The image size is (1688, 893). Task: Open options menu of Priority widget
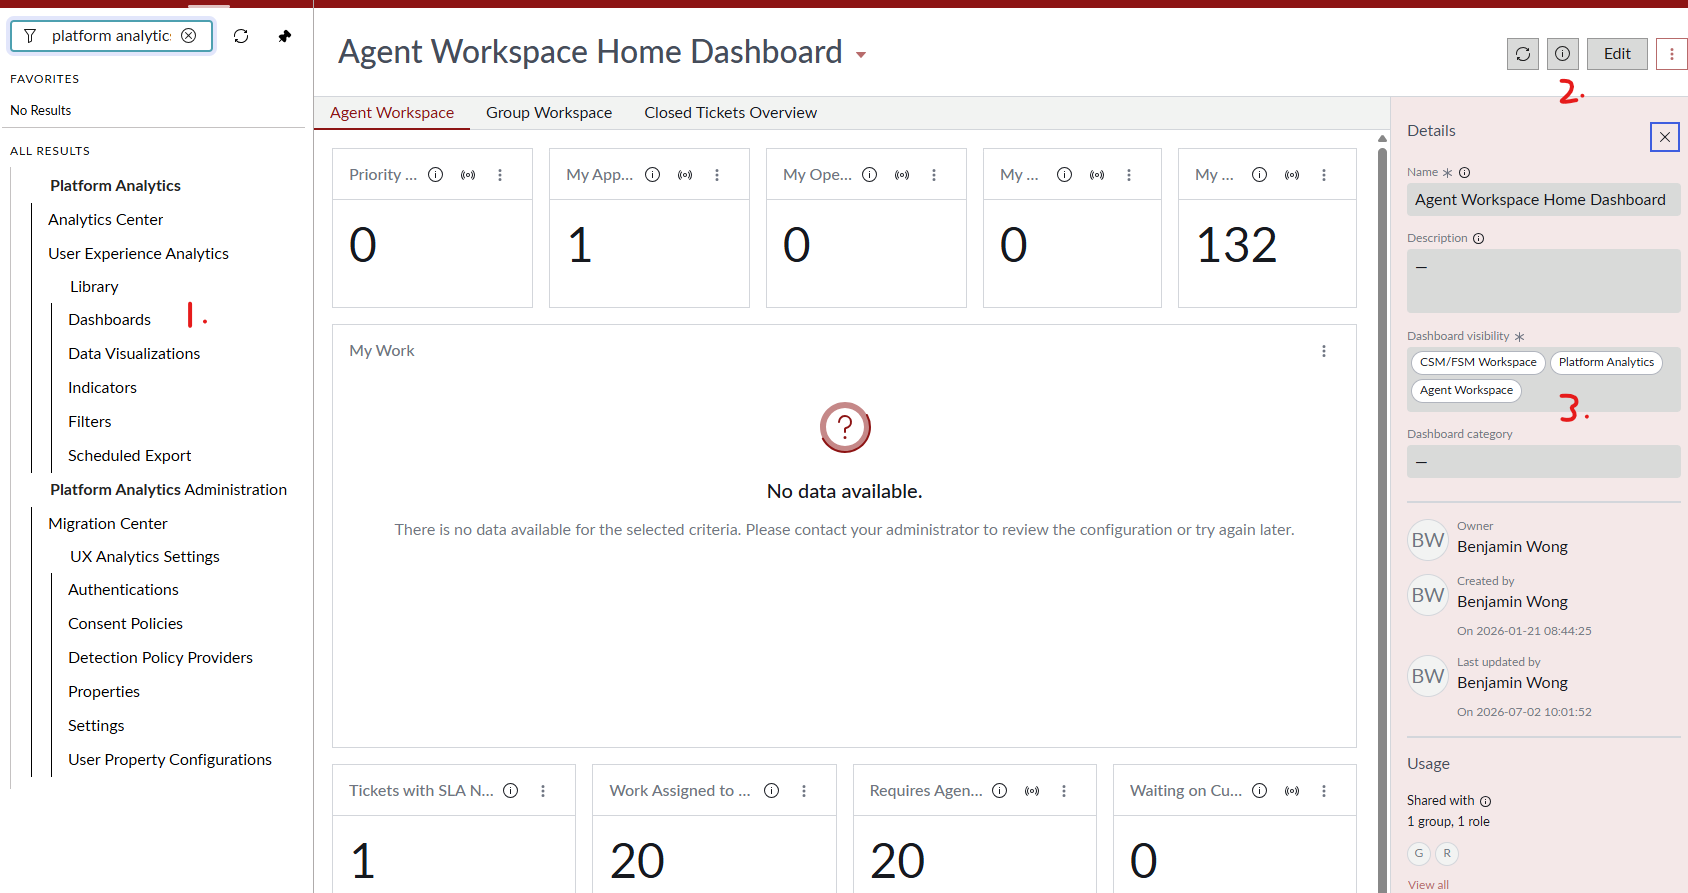tap(500, 175)
